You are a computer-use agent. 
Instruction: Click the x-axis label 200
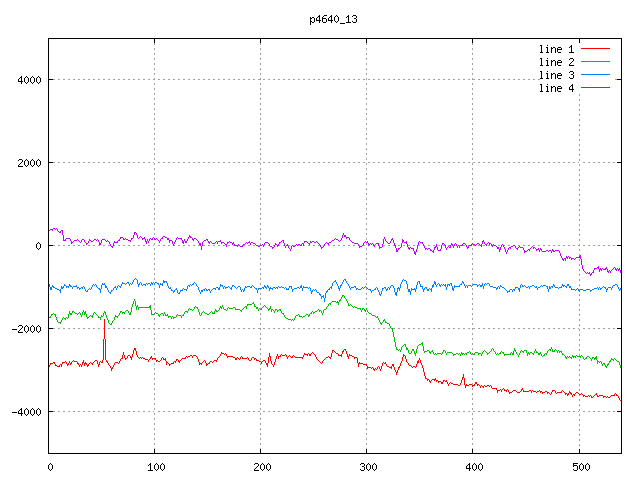[262, 467]
